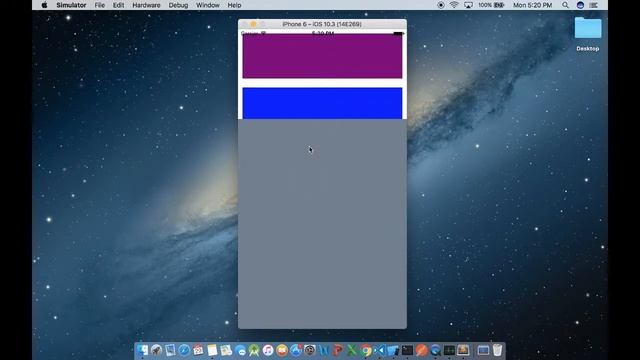
Task: Open Spotlight search magnifier
Action: click(565, 5)
